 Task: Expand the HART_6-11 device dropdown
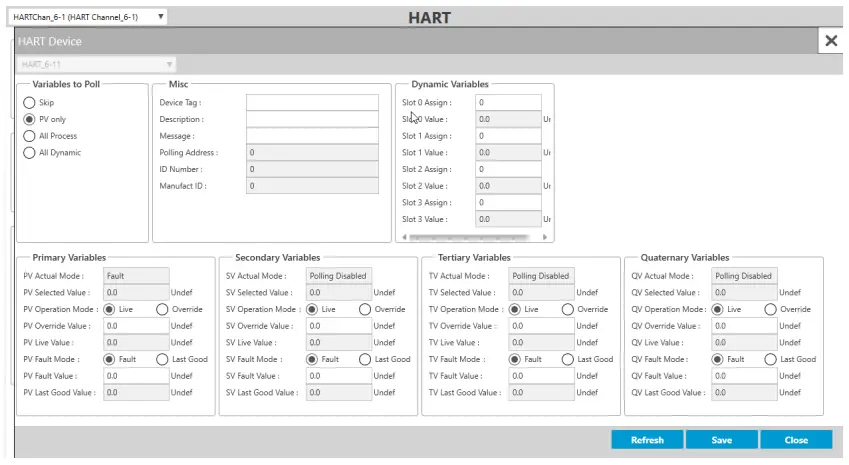(97, 64)
